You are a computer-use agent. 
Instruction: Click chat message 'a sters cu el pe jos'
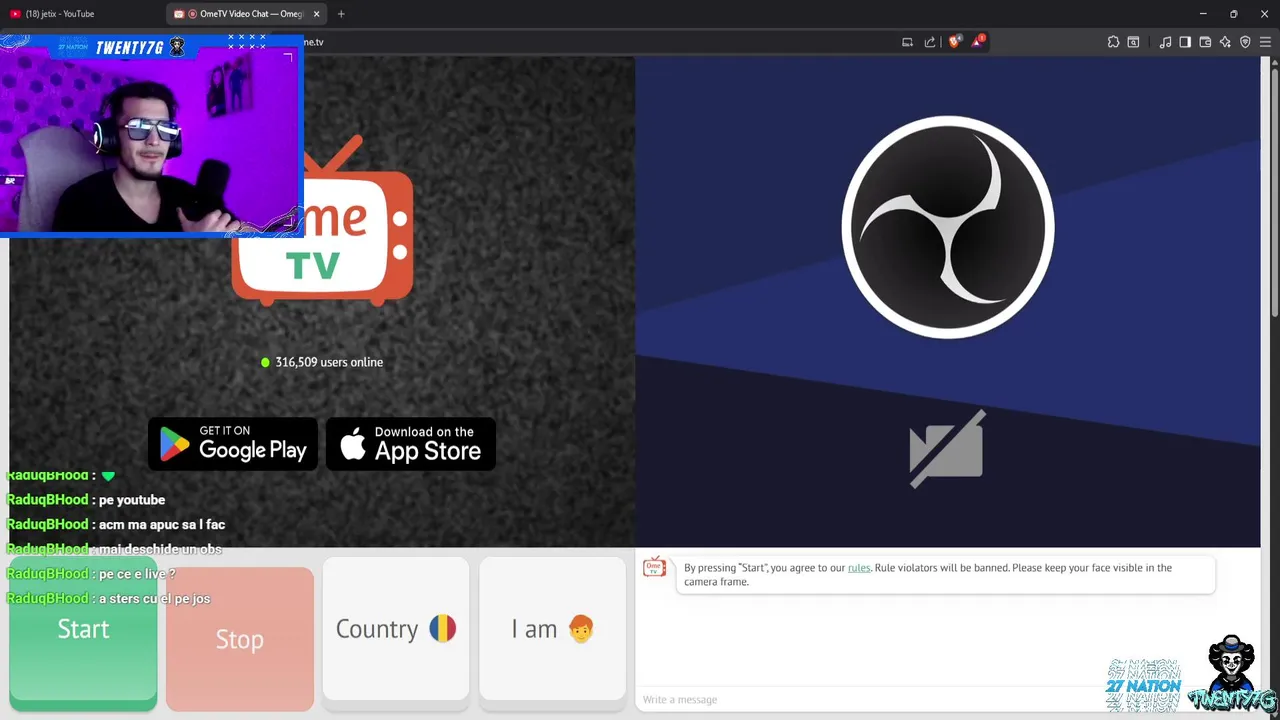[x=155, y=598]
